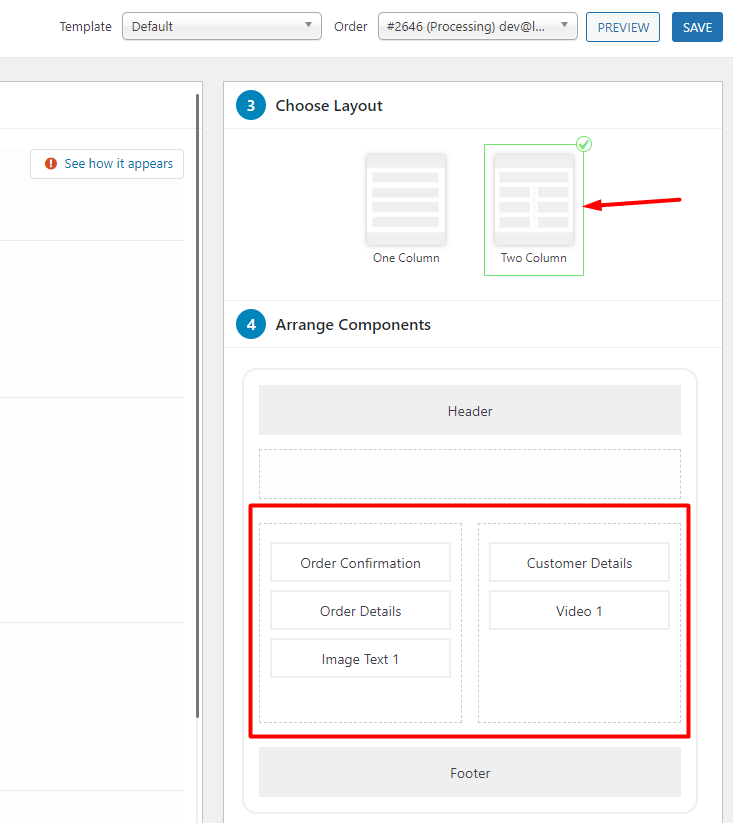Click the left panel vertical scrollbar
Image resolution: width=733 pixels, height=823 pixels.
tap(197, 406)
